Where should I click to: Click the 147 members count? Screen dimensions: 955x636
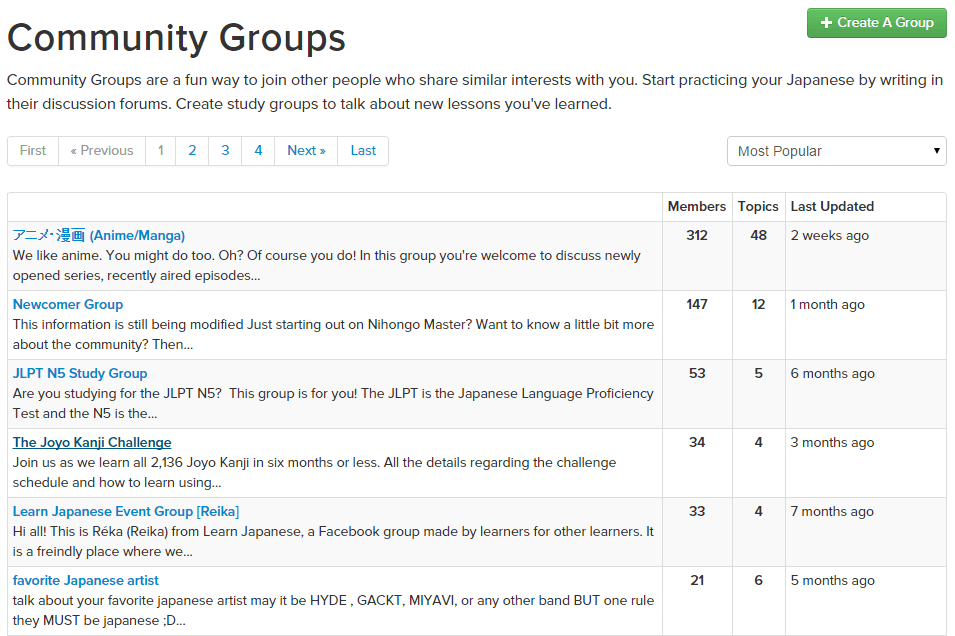click(x=697, y=304)
